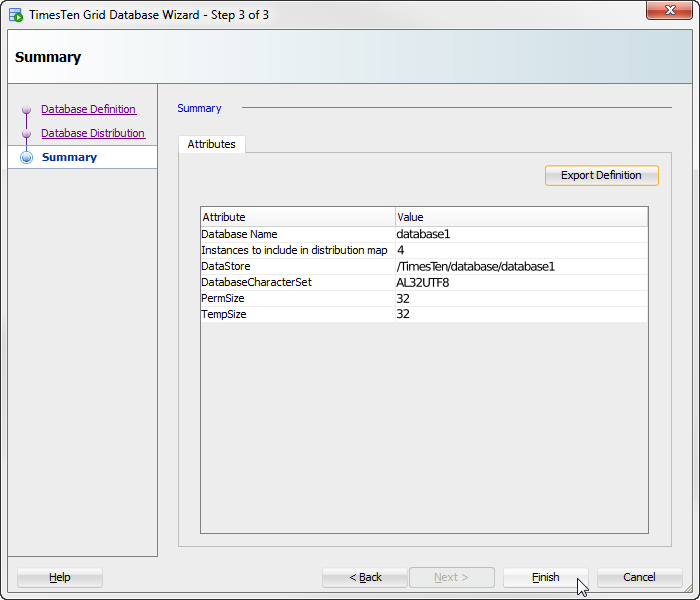Click the wizard title bar icon

16,15
